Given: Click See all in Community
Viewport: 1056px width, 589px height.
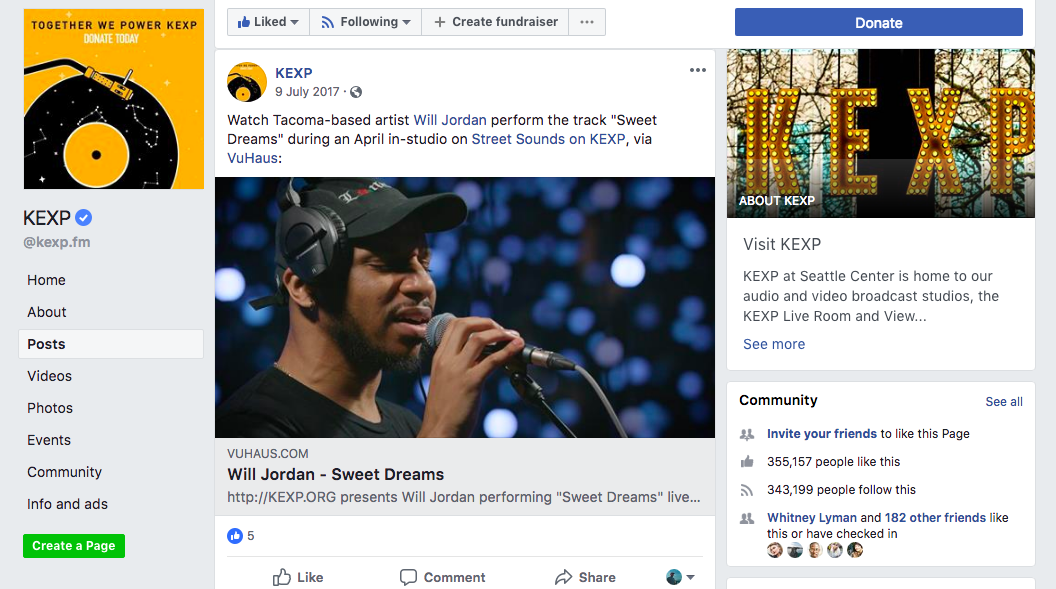Looking at the screenshot, I should coord(1003,402).
